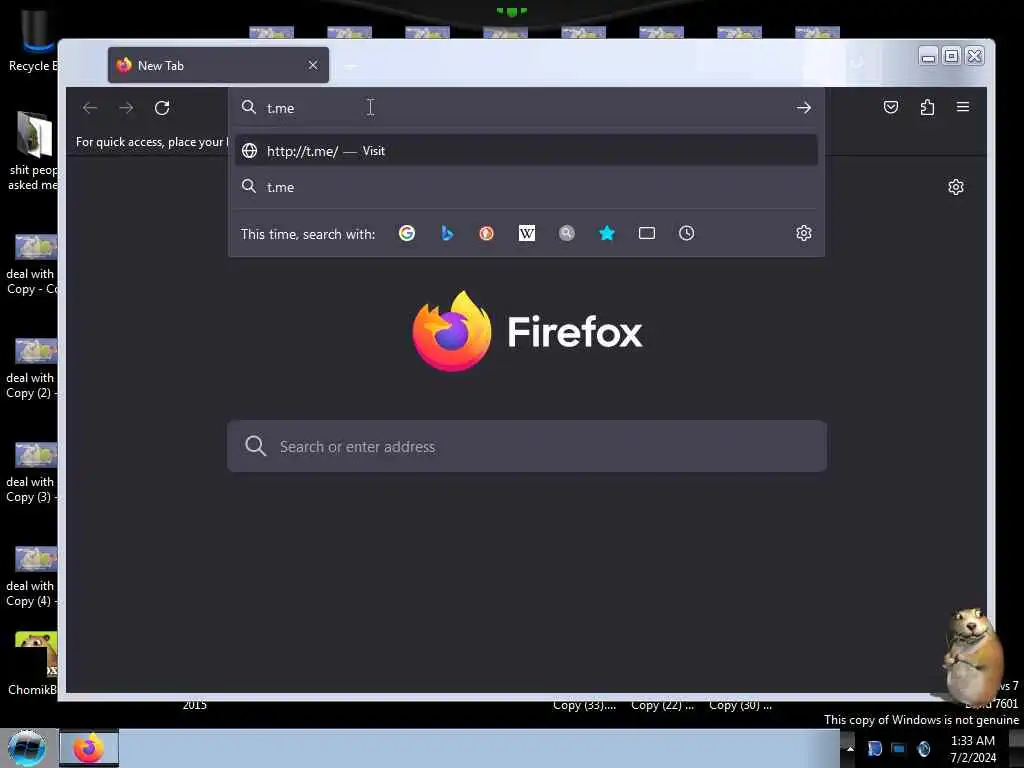Click the Search or enter address box

tap(527, 446)
